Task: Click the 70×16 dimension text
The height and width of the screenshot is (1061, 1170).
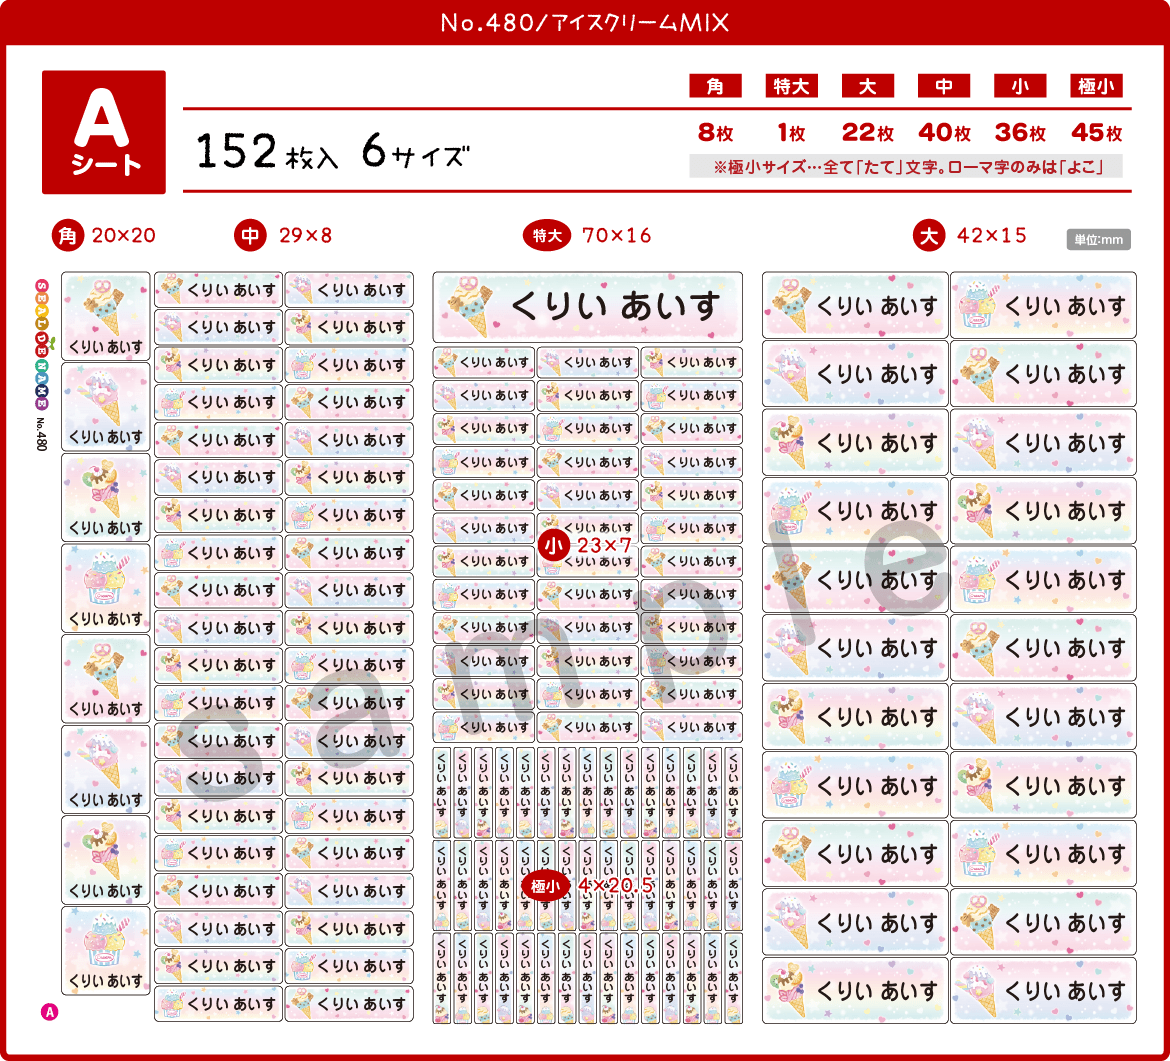Action: click(616, 236)
